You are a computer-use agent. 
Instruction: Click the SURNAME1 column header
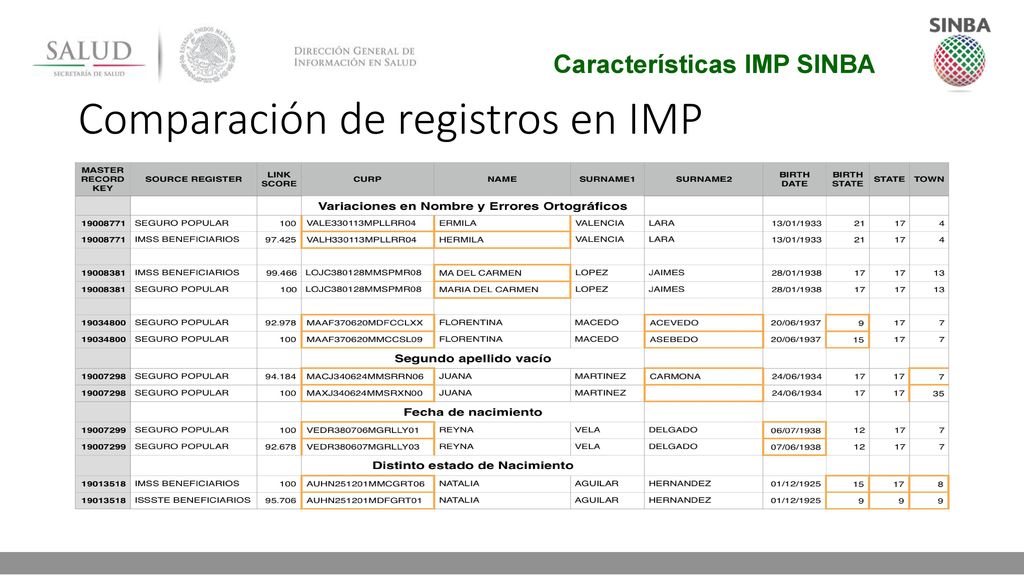[607, 179]
